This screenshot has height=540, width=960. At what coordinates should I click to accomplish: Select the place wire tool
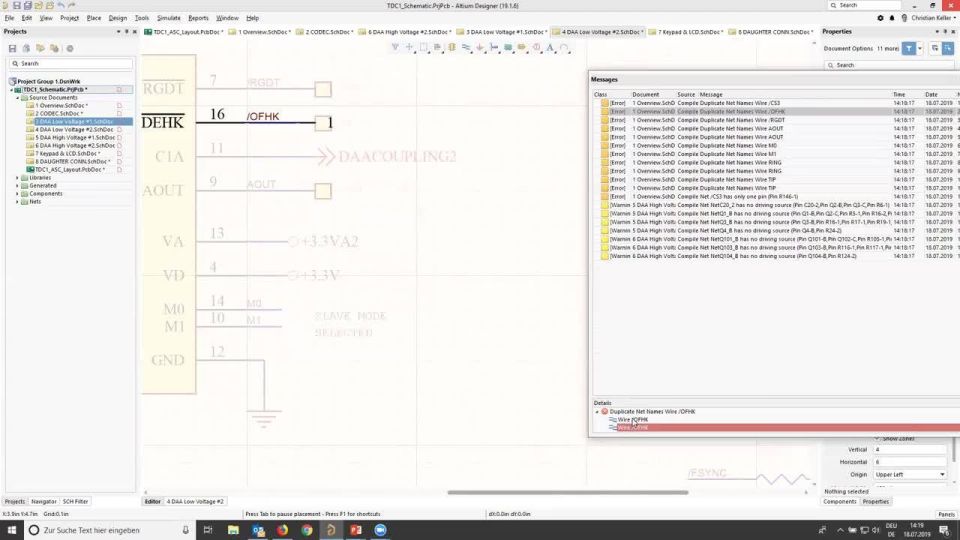point(466,47)
